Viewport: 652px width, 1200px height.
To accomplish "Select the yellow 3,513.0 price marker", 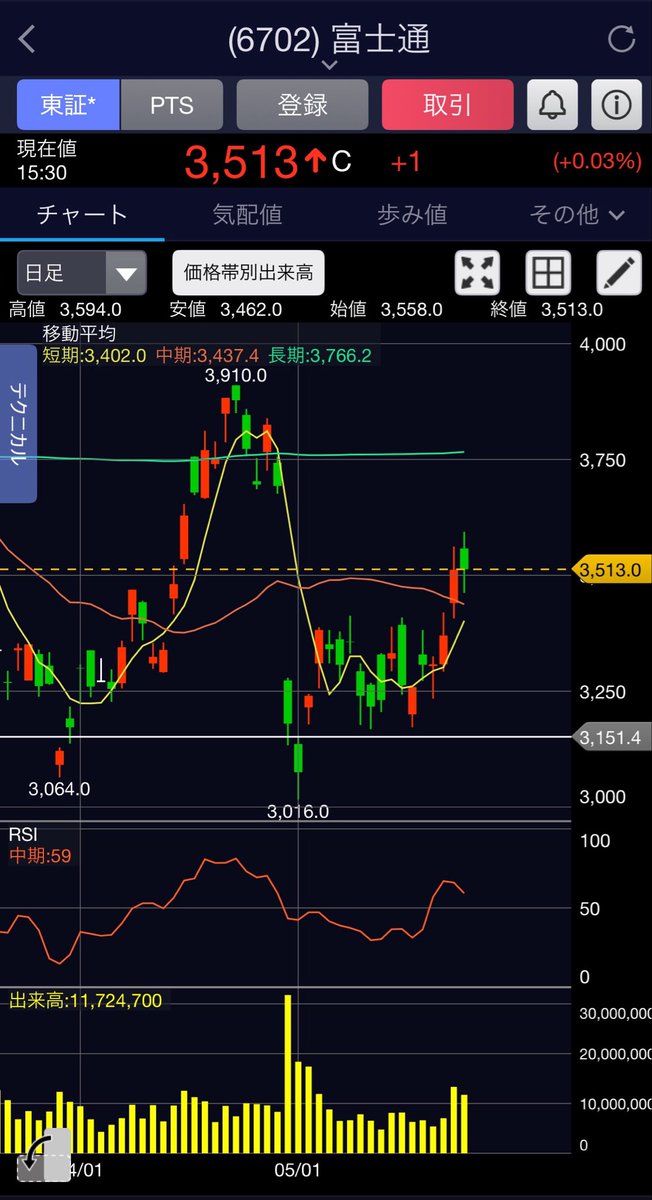I will pyautogui.click(x=610, y=570).
